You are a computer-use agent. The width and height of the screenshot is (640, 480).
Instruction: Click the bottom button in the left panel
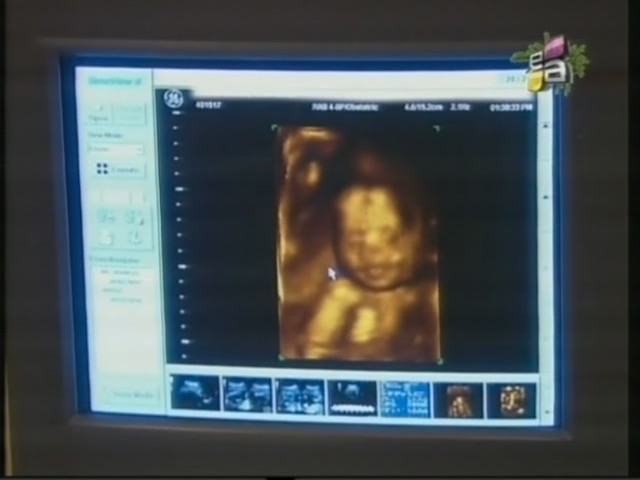click(128, 395)
